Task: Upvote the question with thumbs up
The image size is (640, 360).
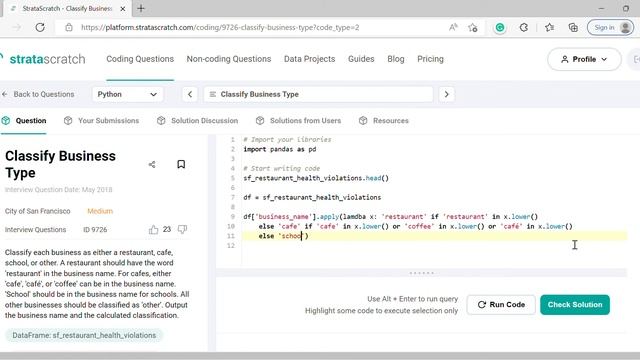Action: [x=153, y=230]
